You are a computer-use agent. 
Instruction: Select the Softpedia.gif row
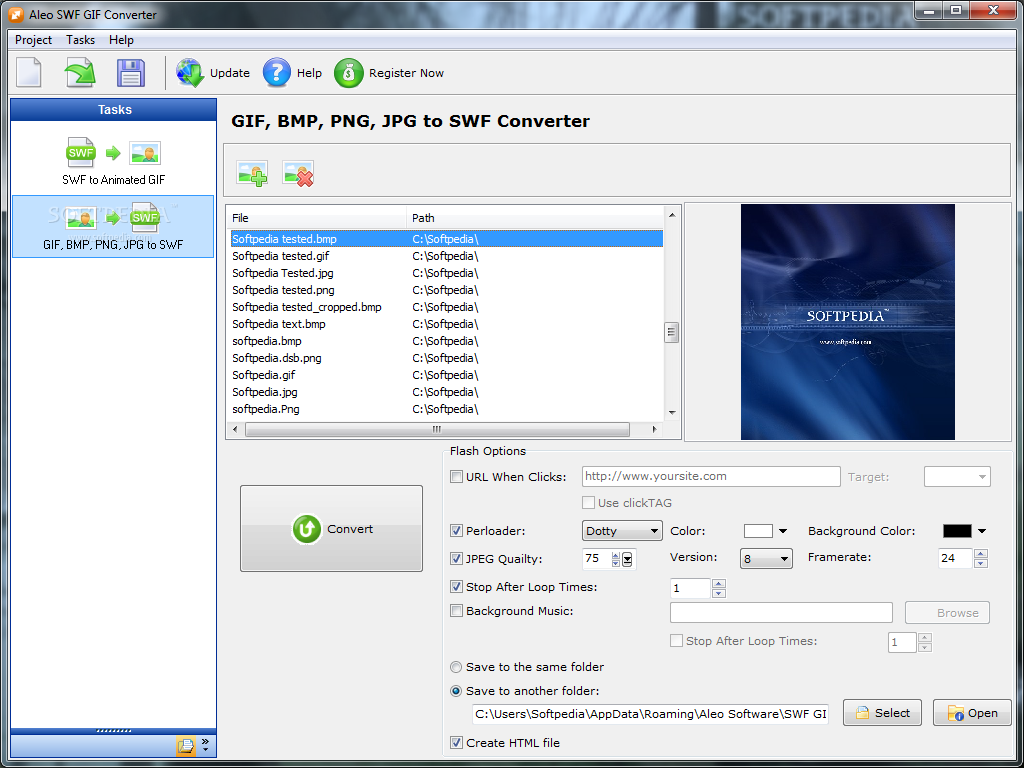447,375
